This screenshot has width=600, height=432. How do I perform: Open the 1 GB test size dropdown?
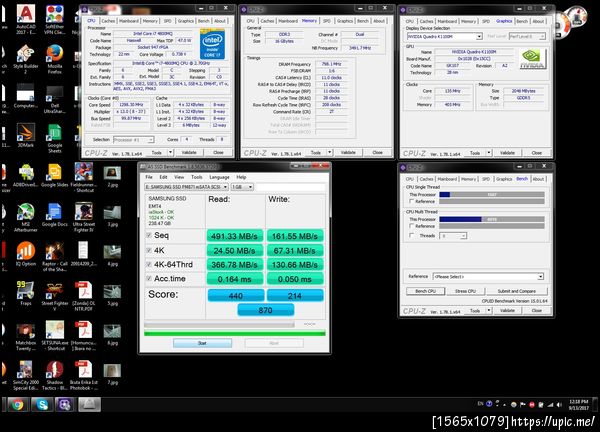242,187
